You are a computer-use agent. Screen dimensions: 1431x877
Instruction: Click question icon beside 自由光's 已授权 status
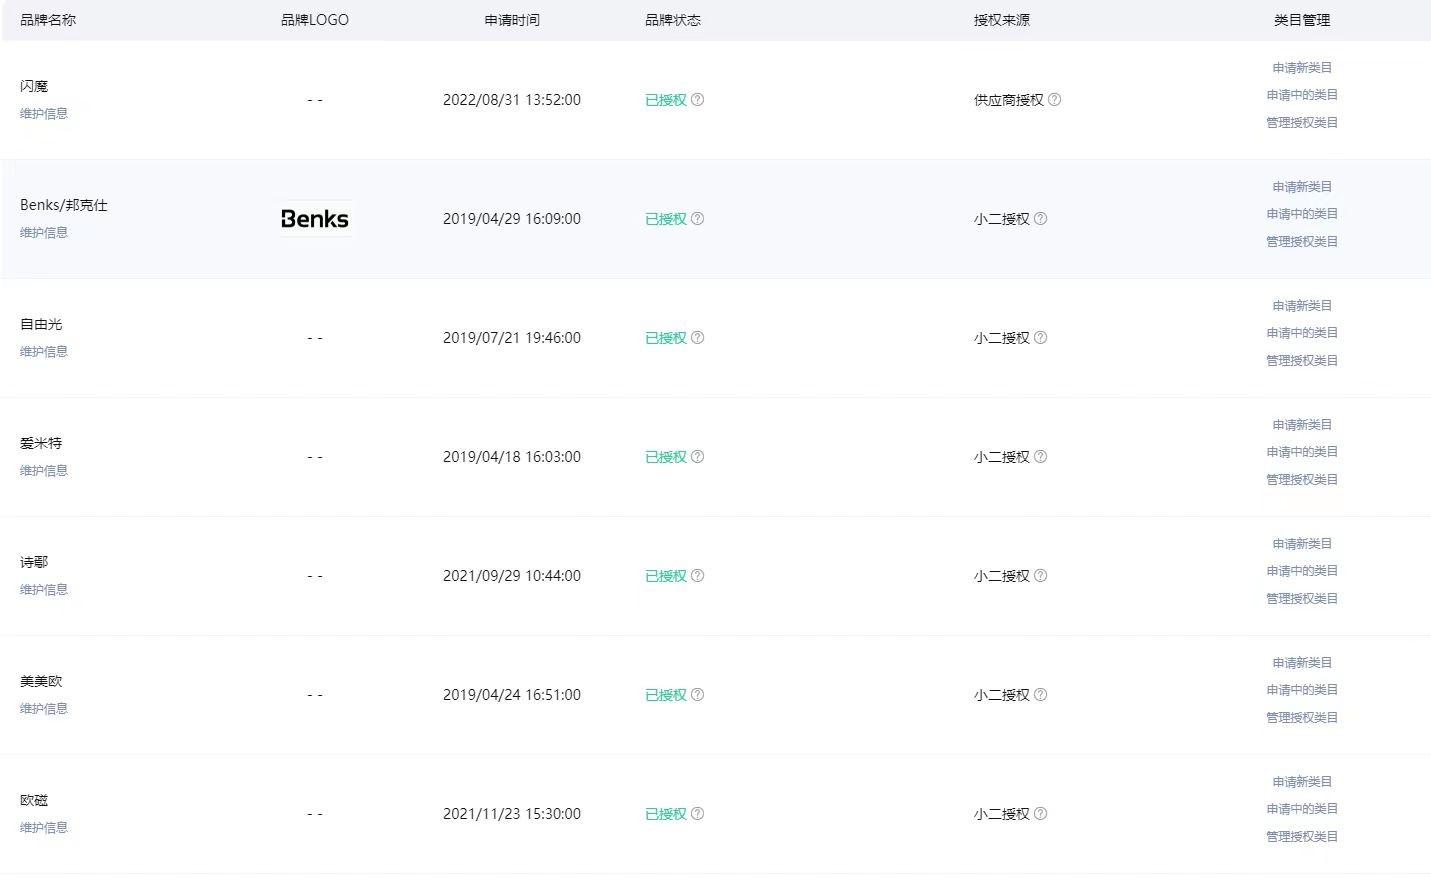[698, 338]
